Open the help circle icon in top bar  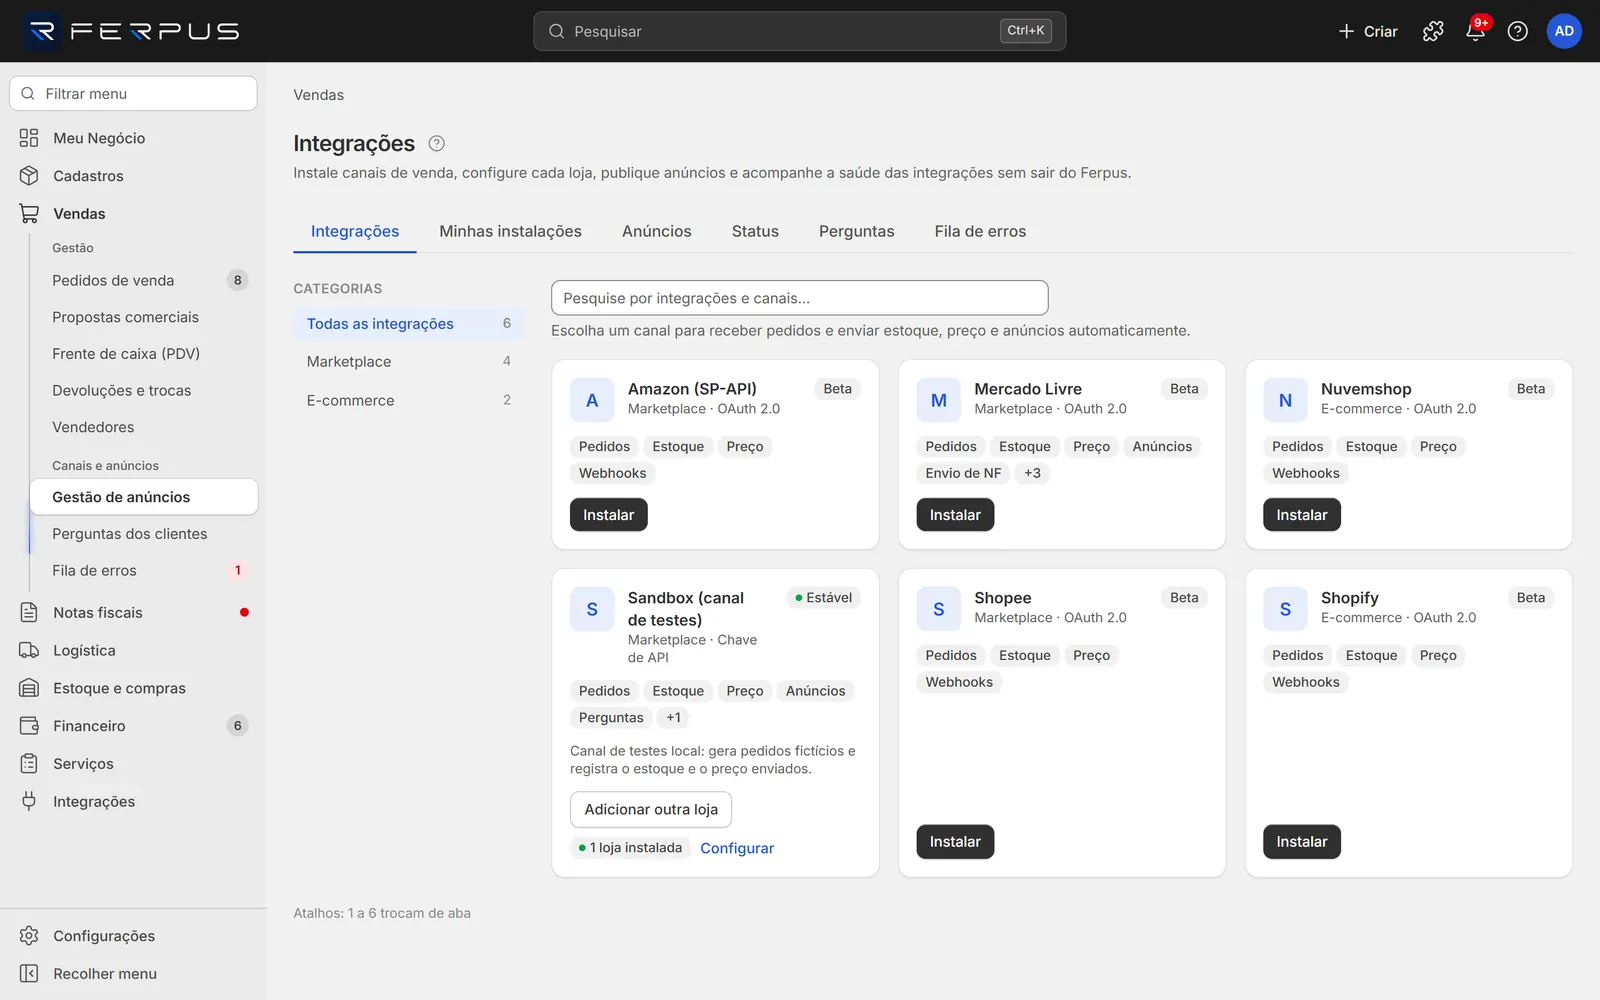(x=1517, y=31)
